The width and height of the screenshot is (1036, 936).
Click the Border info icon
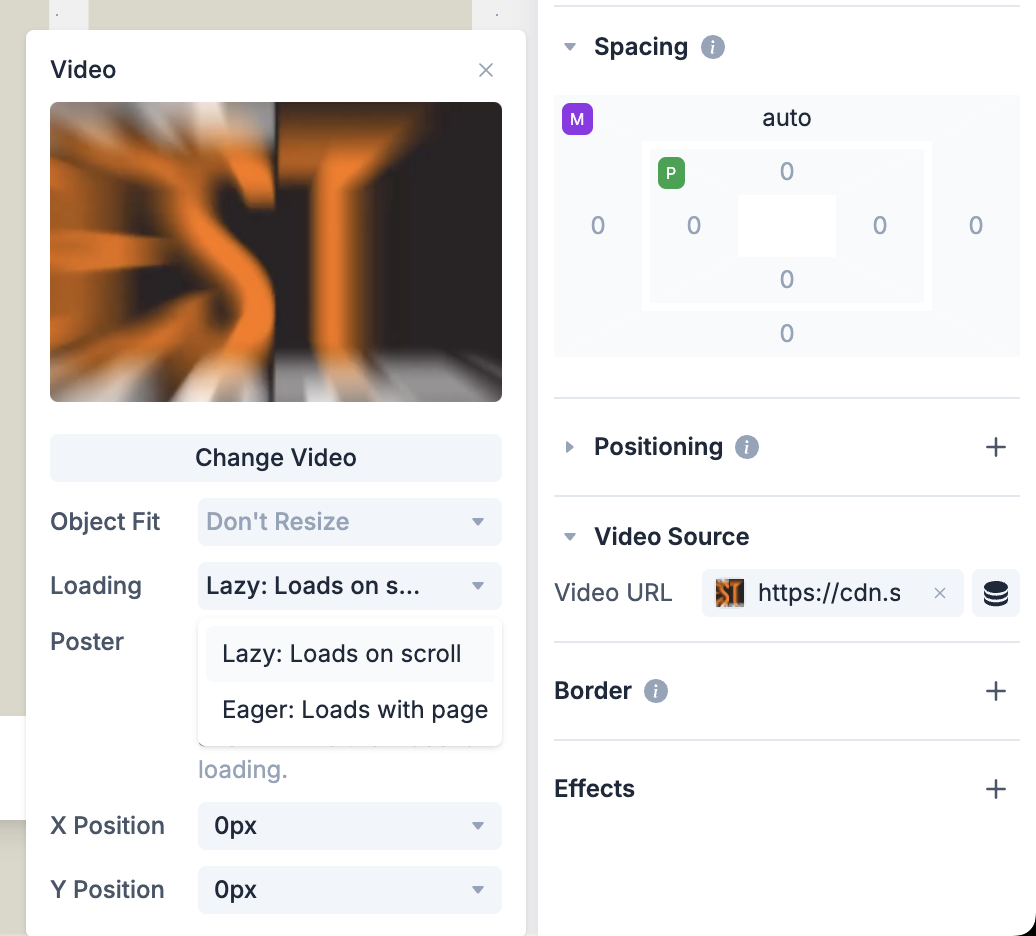coord(656,691)
